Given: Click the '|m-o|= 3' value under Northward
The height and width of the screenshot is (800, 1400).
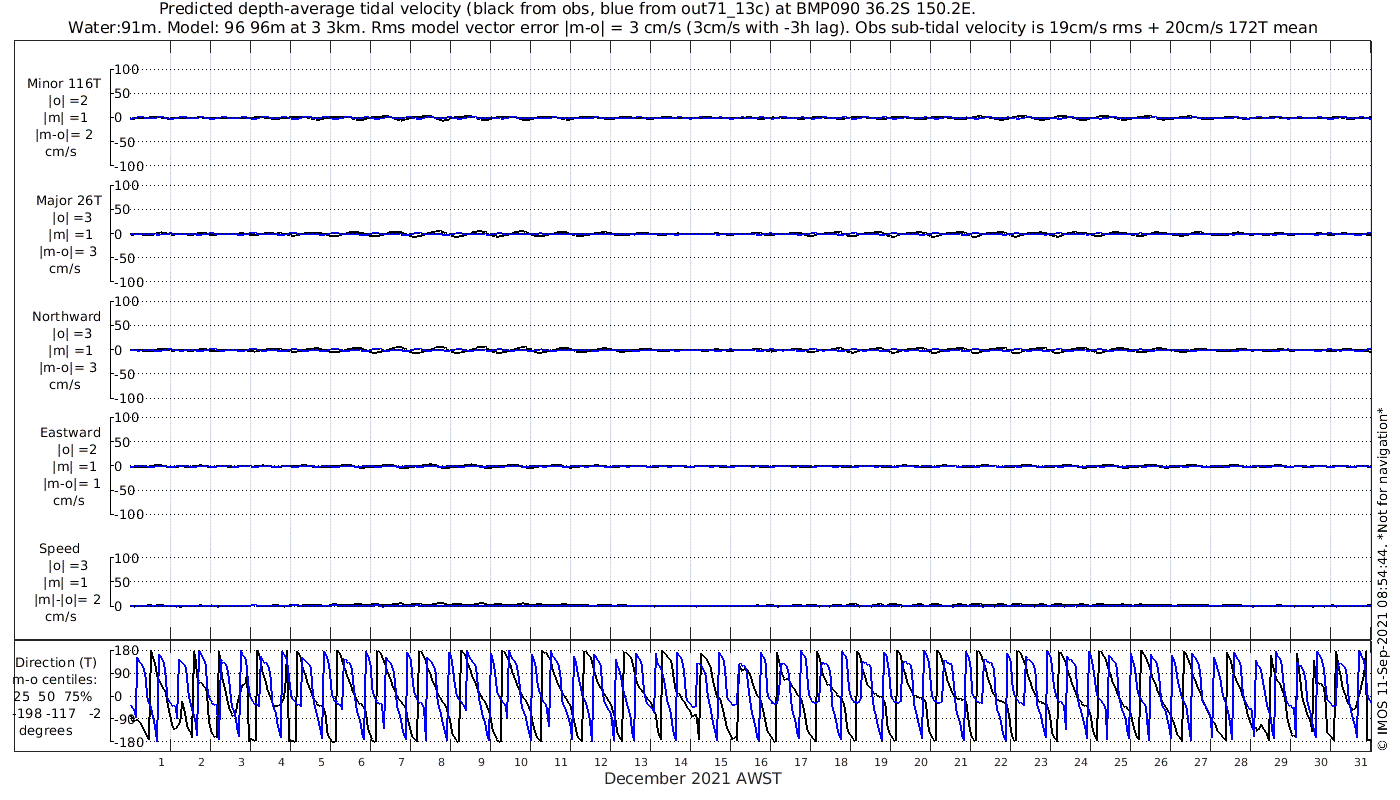Looking at the screenshot, I should coord(68,368).
